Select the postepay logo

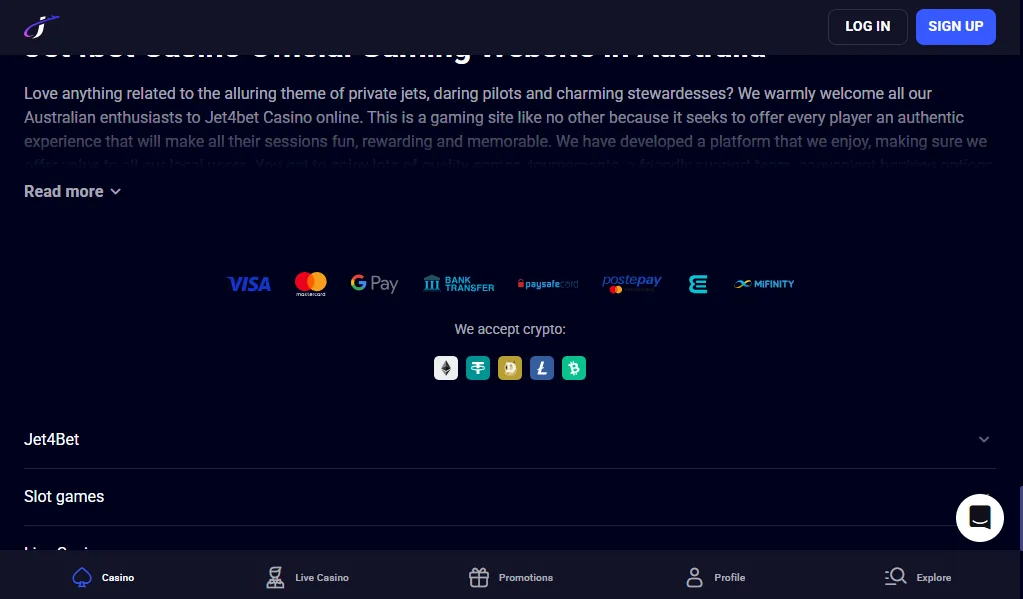(x=632, y=283)
